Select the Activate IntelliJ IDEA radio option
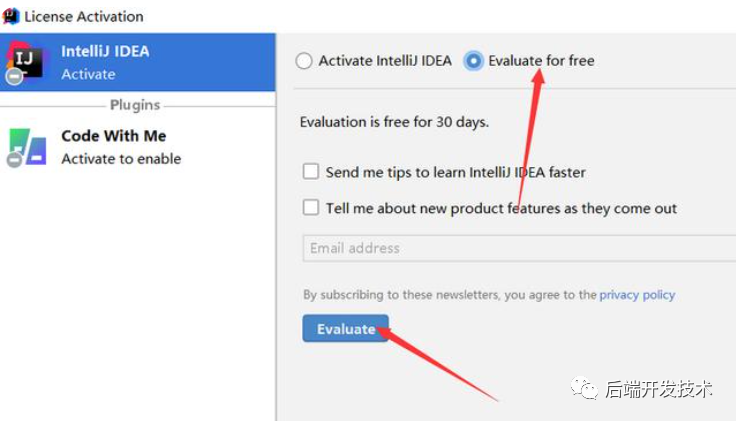The image size is (736, 421). [x=304, y=61]
